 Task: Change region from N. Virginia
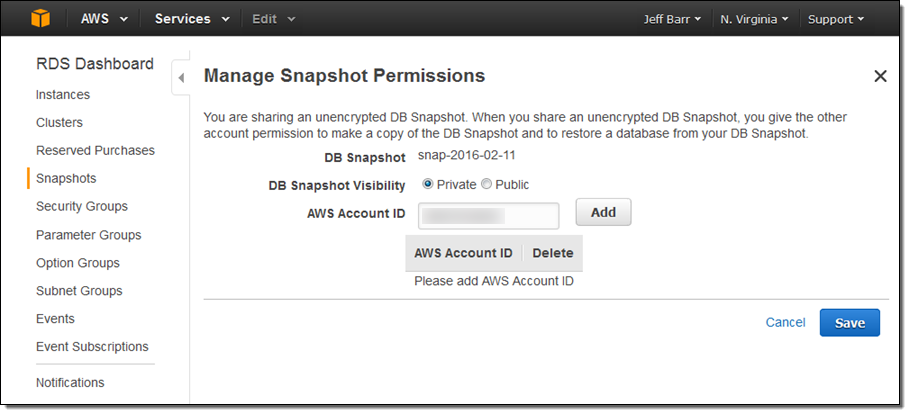754,19
